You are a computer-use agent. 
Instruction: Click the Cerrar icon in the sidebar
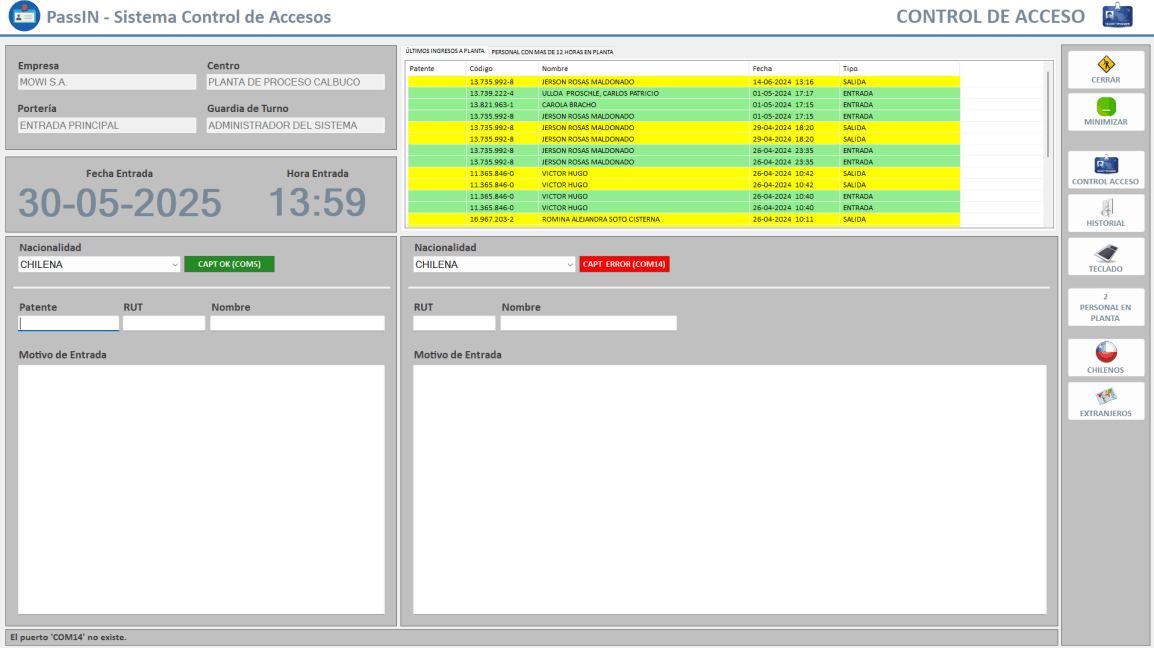click(1105, 65)
